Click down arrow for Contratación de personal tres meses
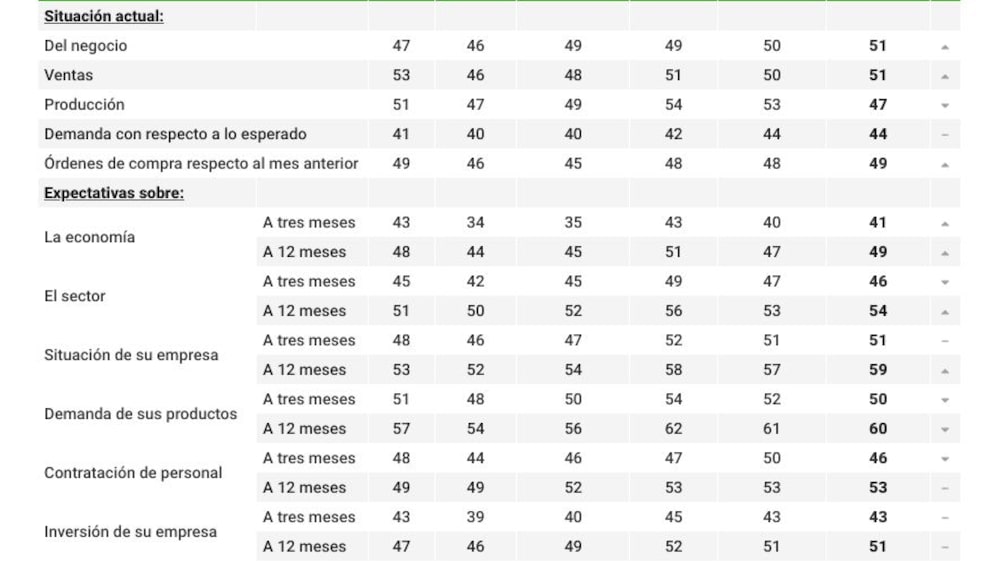1000x562 pixels. [x=945, y=459]
